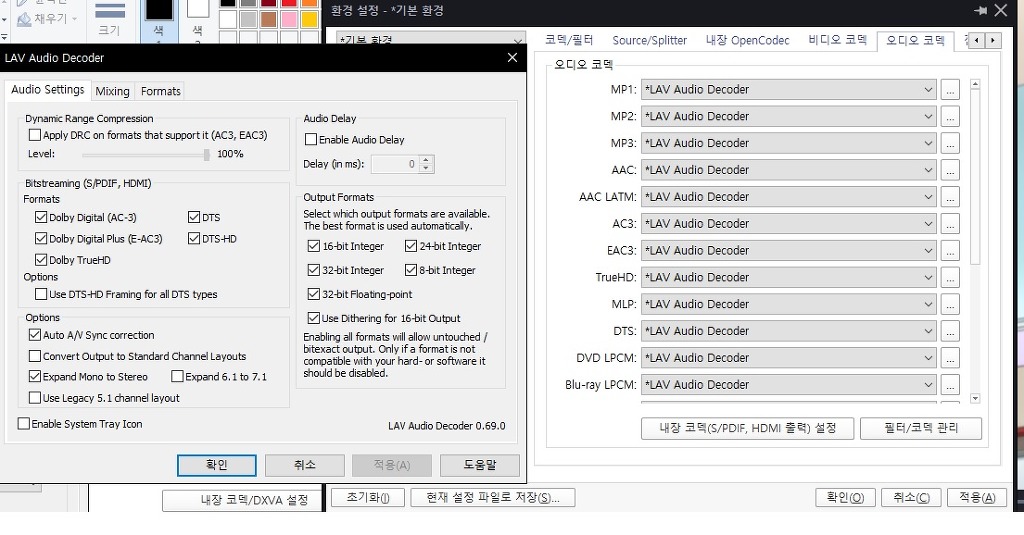Image resolution: width=1024 pixels, height=535 pixels.
Task: Open 필터/코덱 관리 button
Action: point(921,429)
